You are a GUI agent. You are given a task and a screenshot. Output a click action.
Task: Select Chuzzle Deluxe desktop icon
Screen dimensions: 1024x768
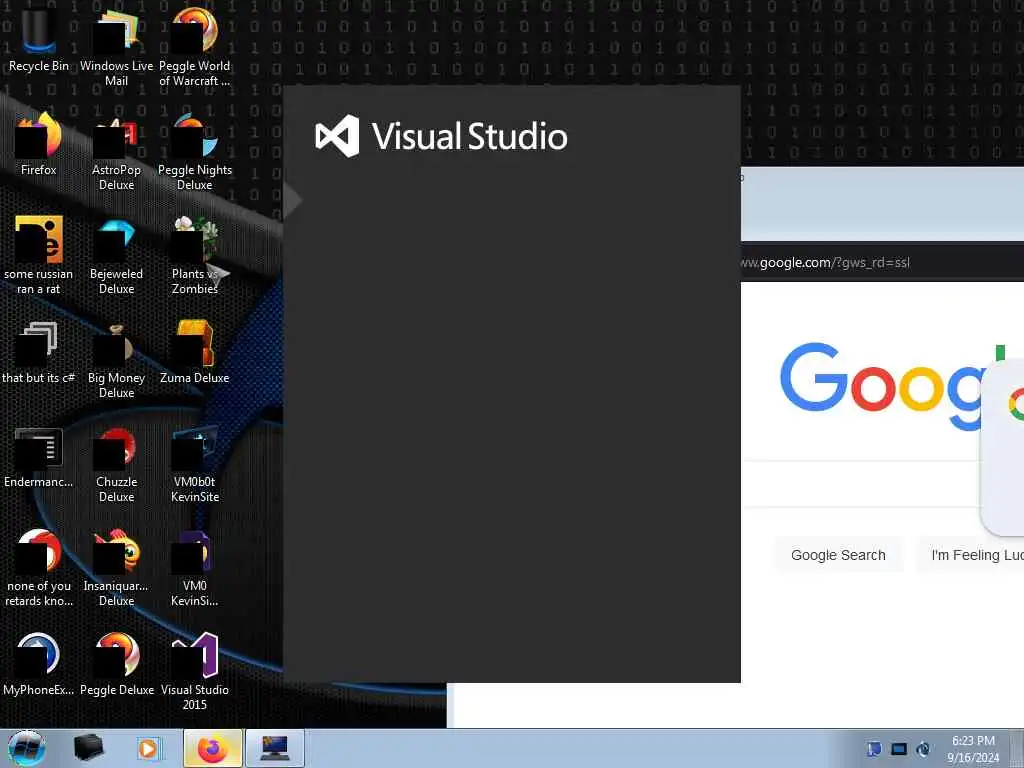pos(116,464)
